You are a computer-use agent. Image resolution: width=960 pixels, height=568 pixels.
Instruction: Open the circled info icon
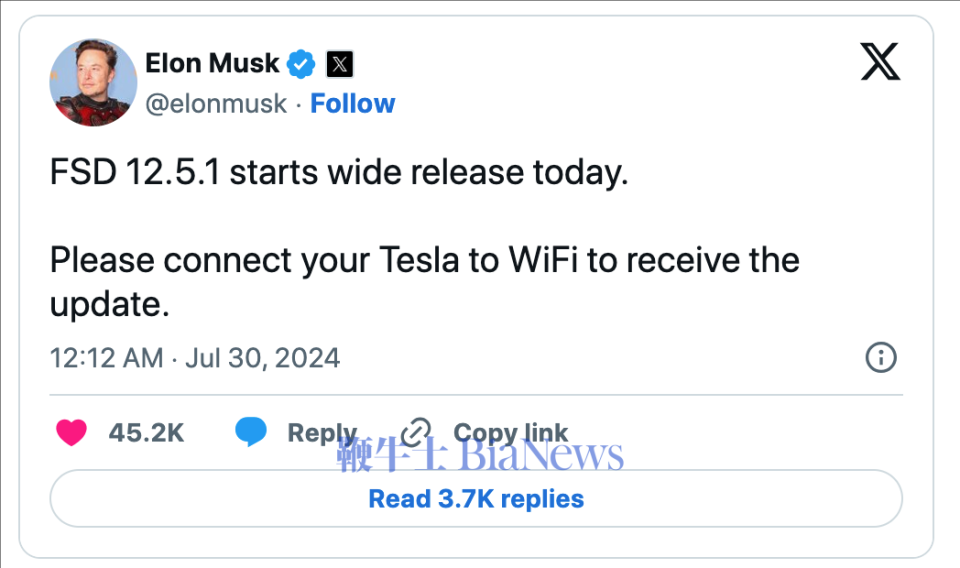880,357
